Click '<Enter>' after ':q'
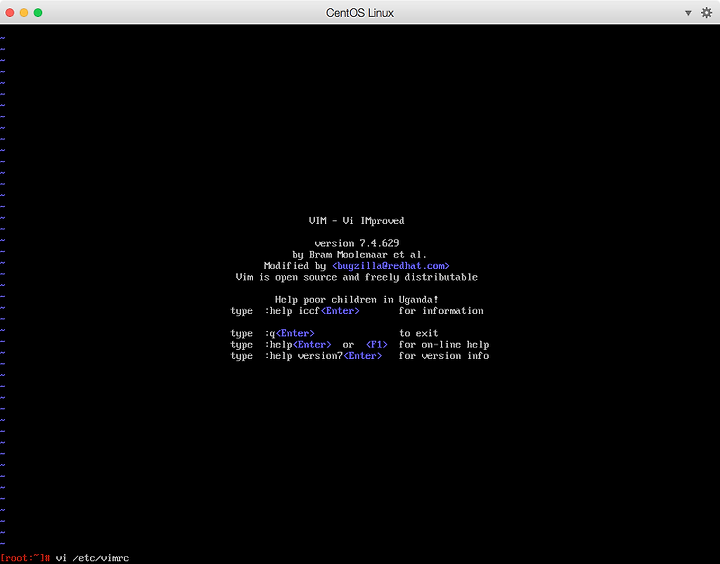 pyautogui.click(x=295, y=333)
